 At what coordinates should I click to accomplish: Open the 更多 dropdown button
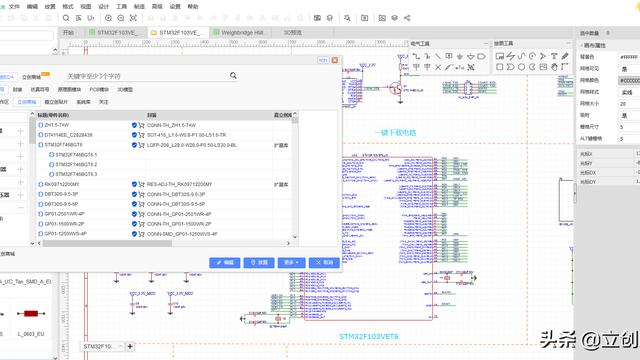[x=291, y=262]
